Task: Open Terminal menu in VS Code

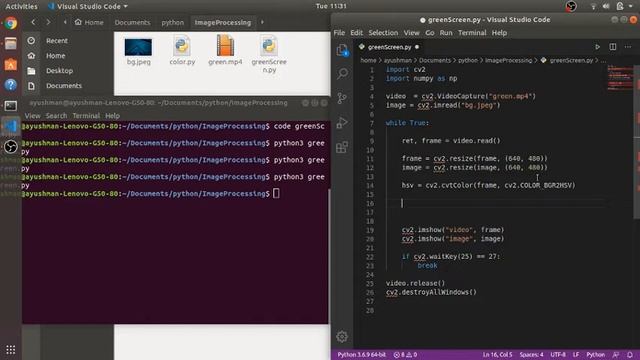Action: (x=472, y=33)
